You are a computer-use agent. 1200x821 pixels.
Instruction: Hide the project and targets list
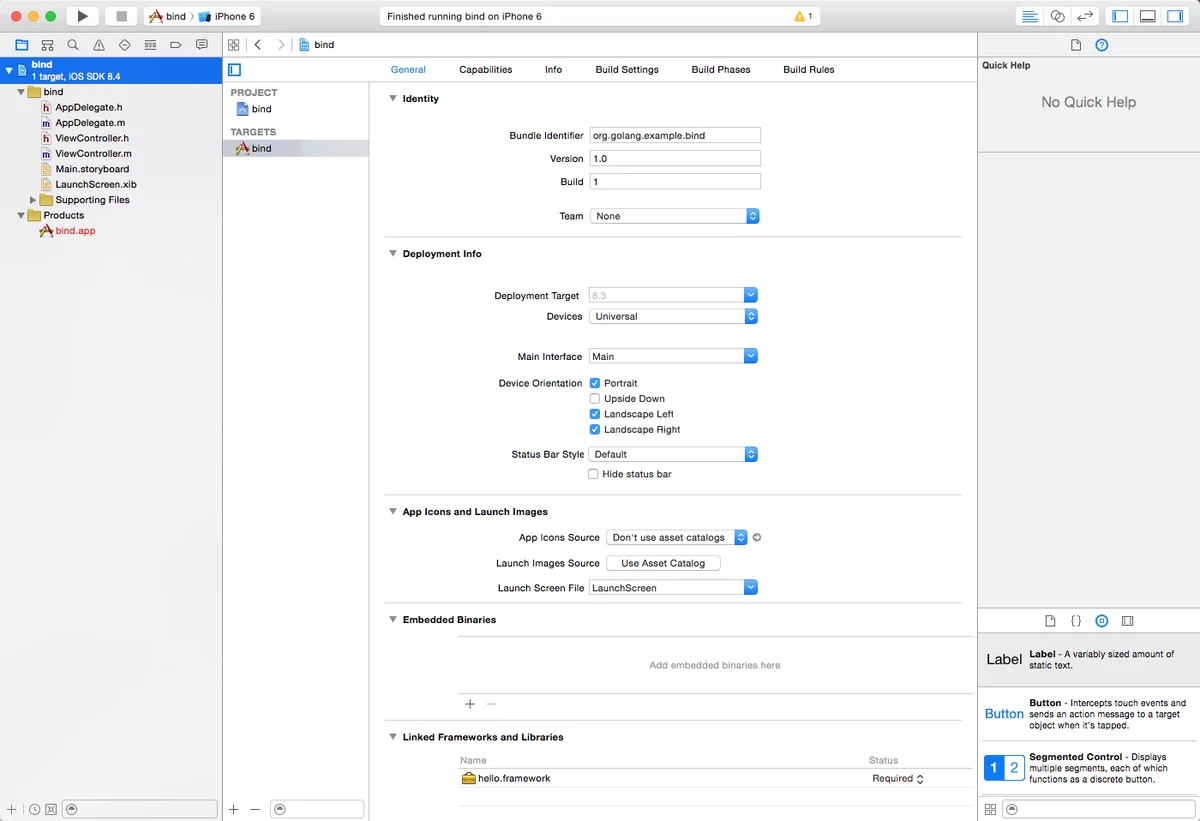click(235, 70)
